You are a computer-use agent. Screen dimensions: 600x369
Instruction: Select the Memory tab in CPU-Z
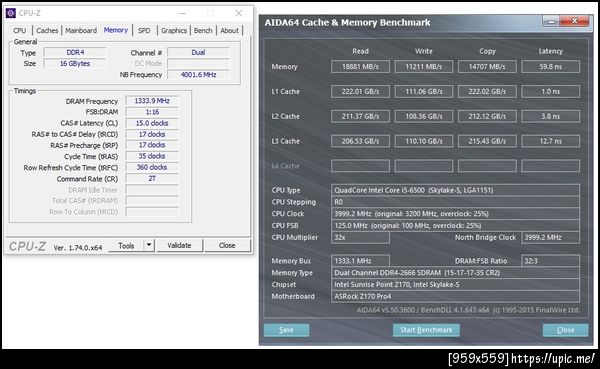116,30
